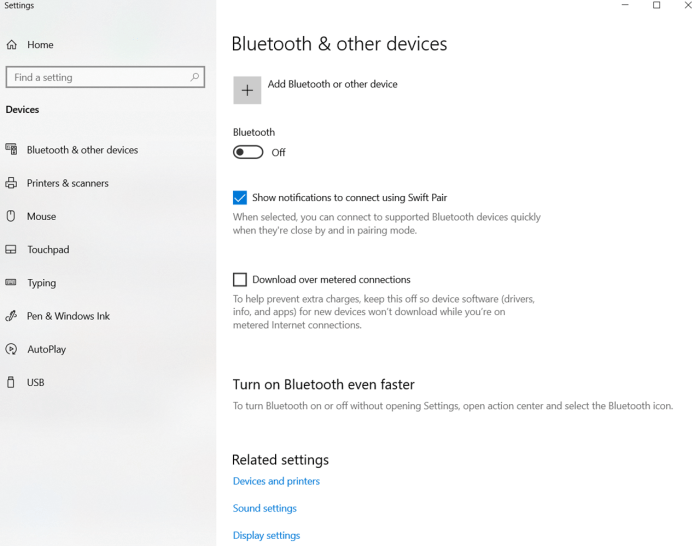Open the Display settings link
700x546 pixels.
click(x=266, y=535)
